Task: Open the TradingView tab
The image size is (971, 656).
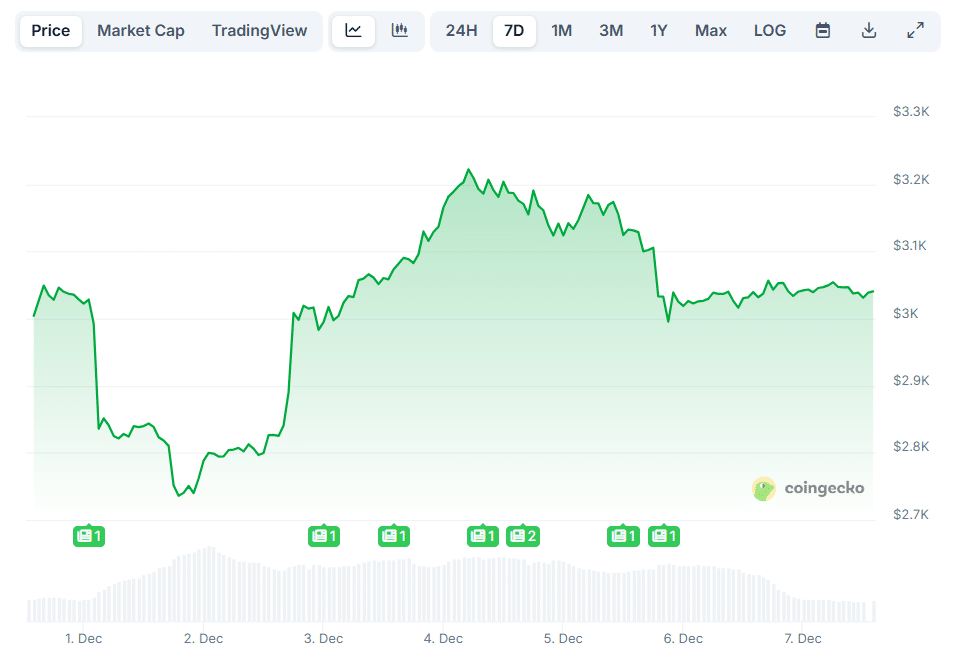Action: click(260, 30)
